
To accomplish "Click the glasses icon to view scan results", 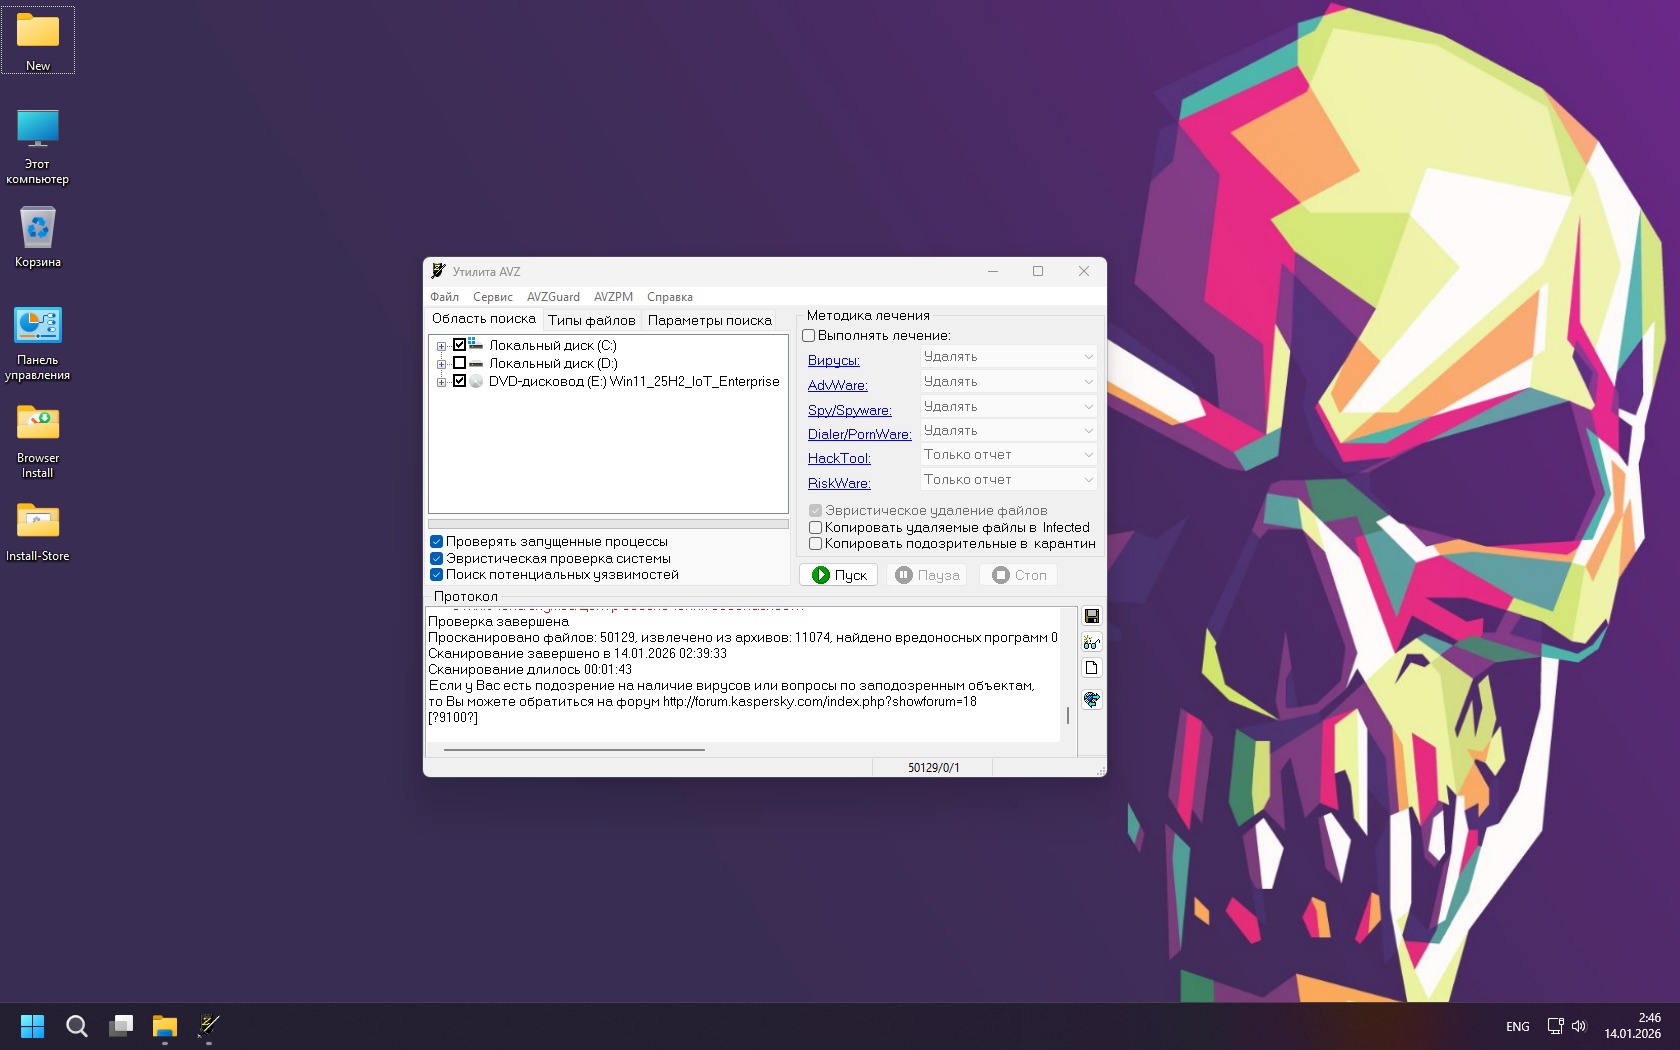I will coord(1091,642).
